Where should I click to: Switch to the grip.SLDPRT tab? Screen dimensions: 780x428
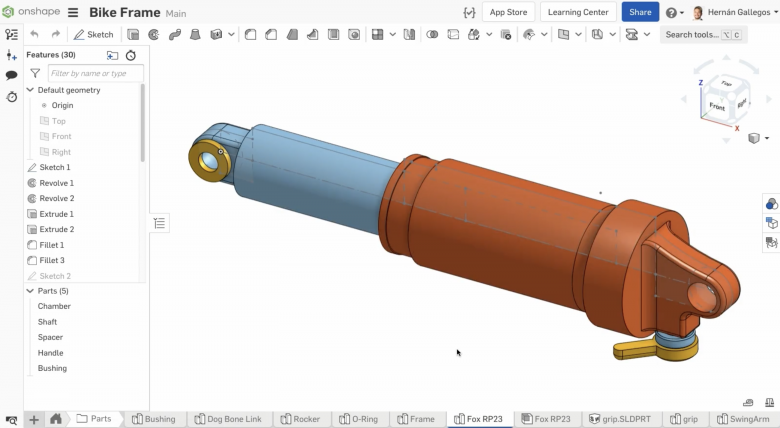pos(620,419)
